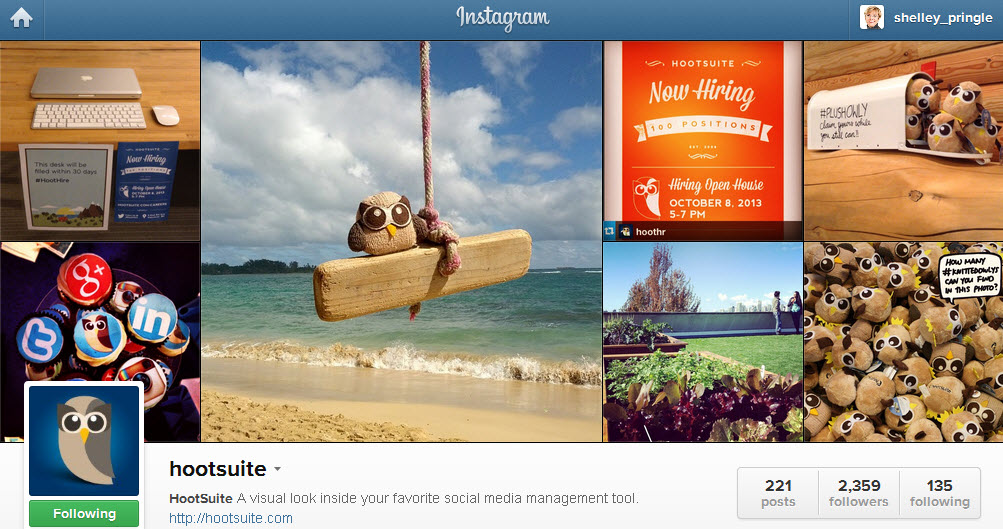The width and height of the screenshot is (1003, 529).
Task: Click the hoothr small avatar icon
Action: tap(625, 232)
